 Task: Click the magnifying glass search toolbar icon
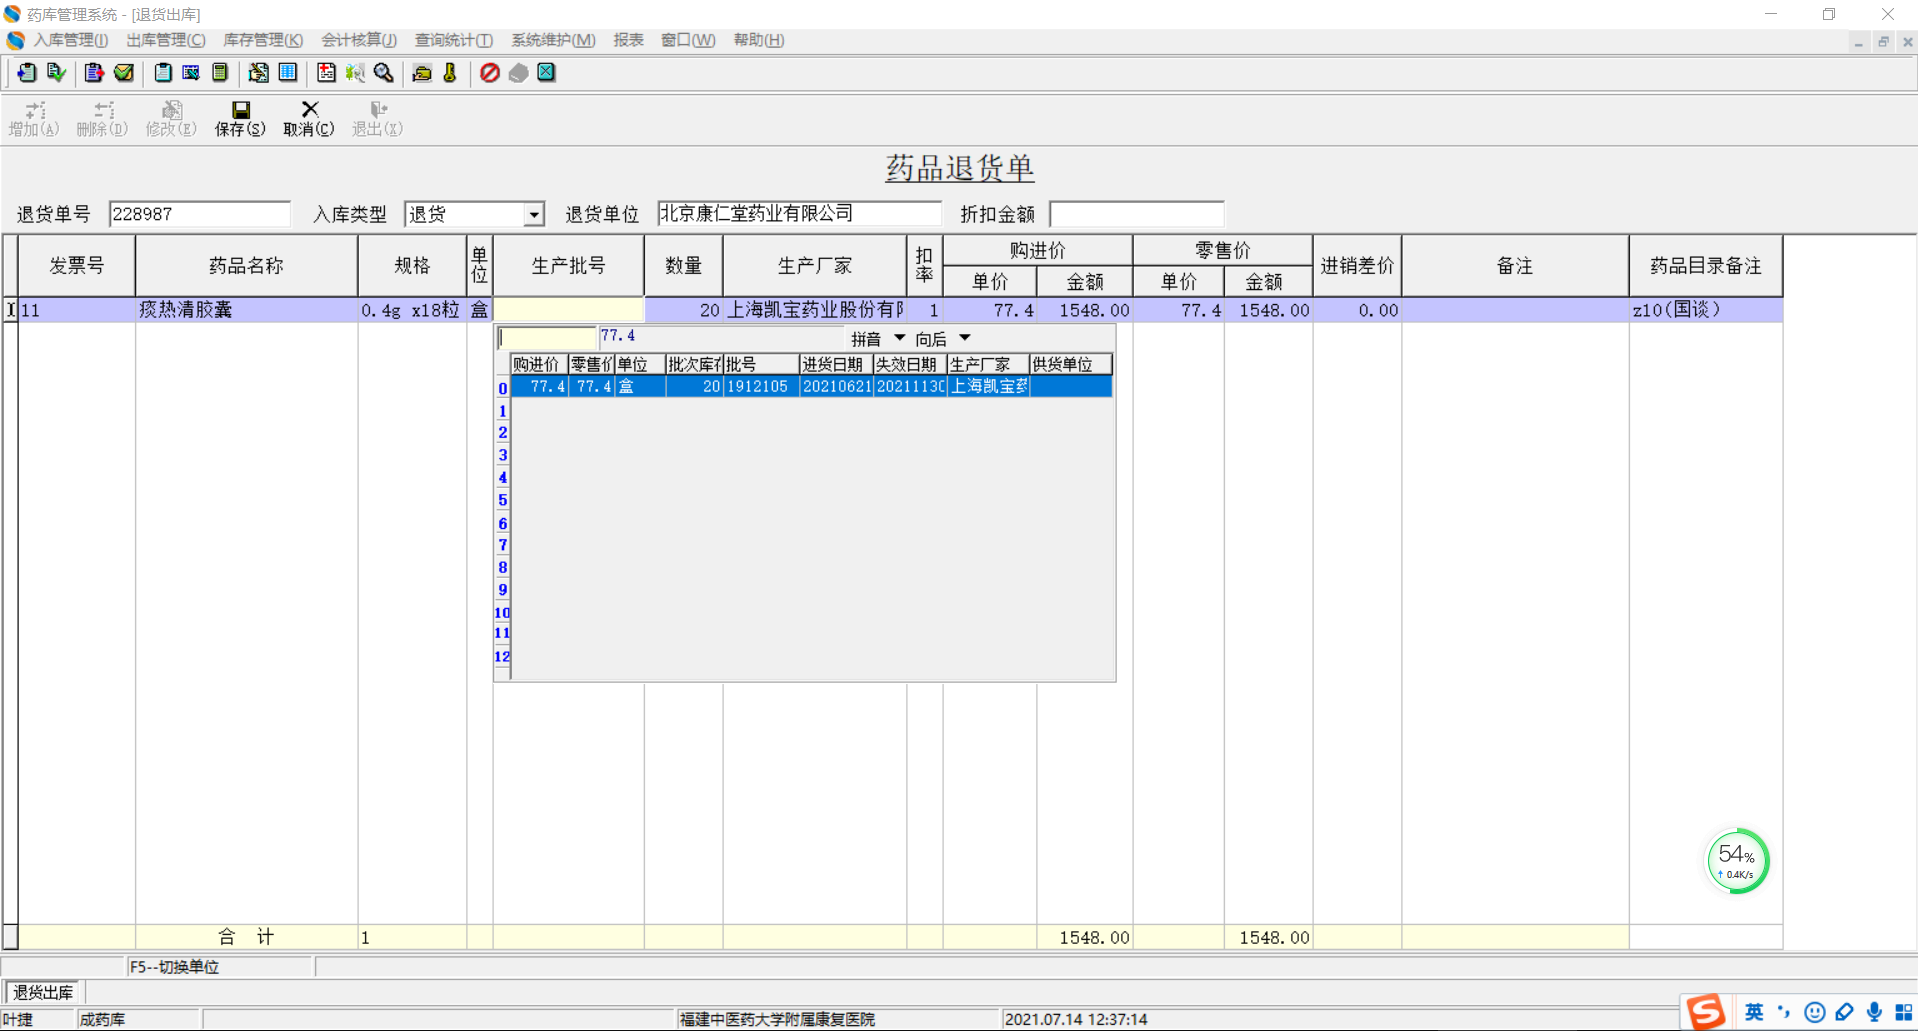pos(384,73)
